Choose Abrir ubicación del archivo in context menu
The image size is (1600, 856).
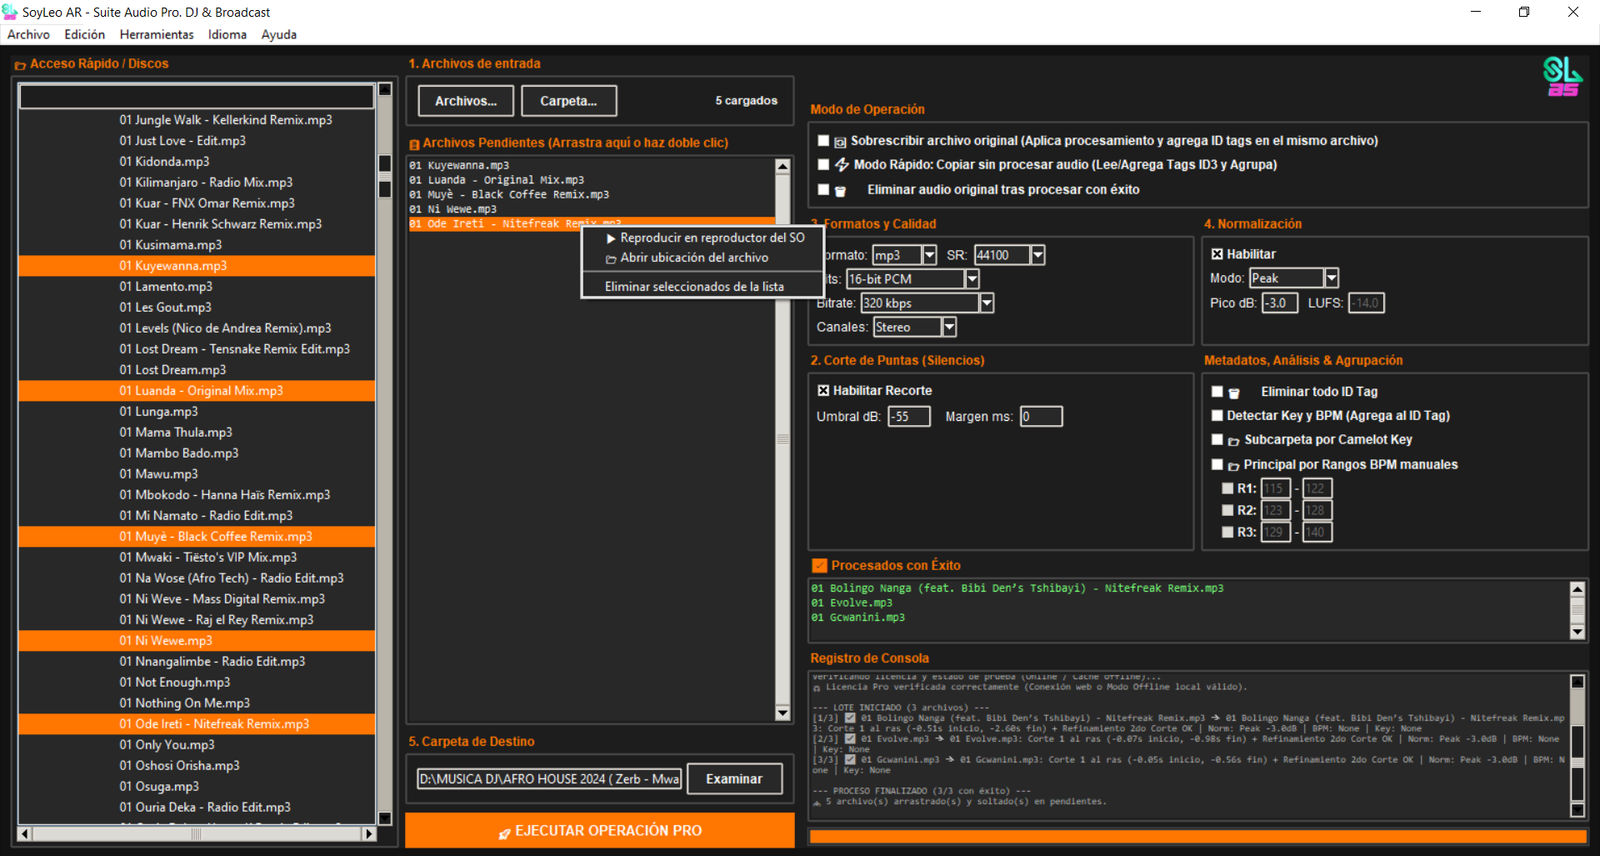tap(702, 258)
